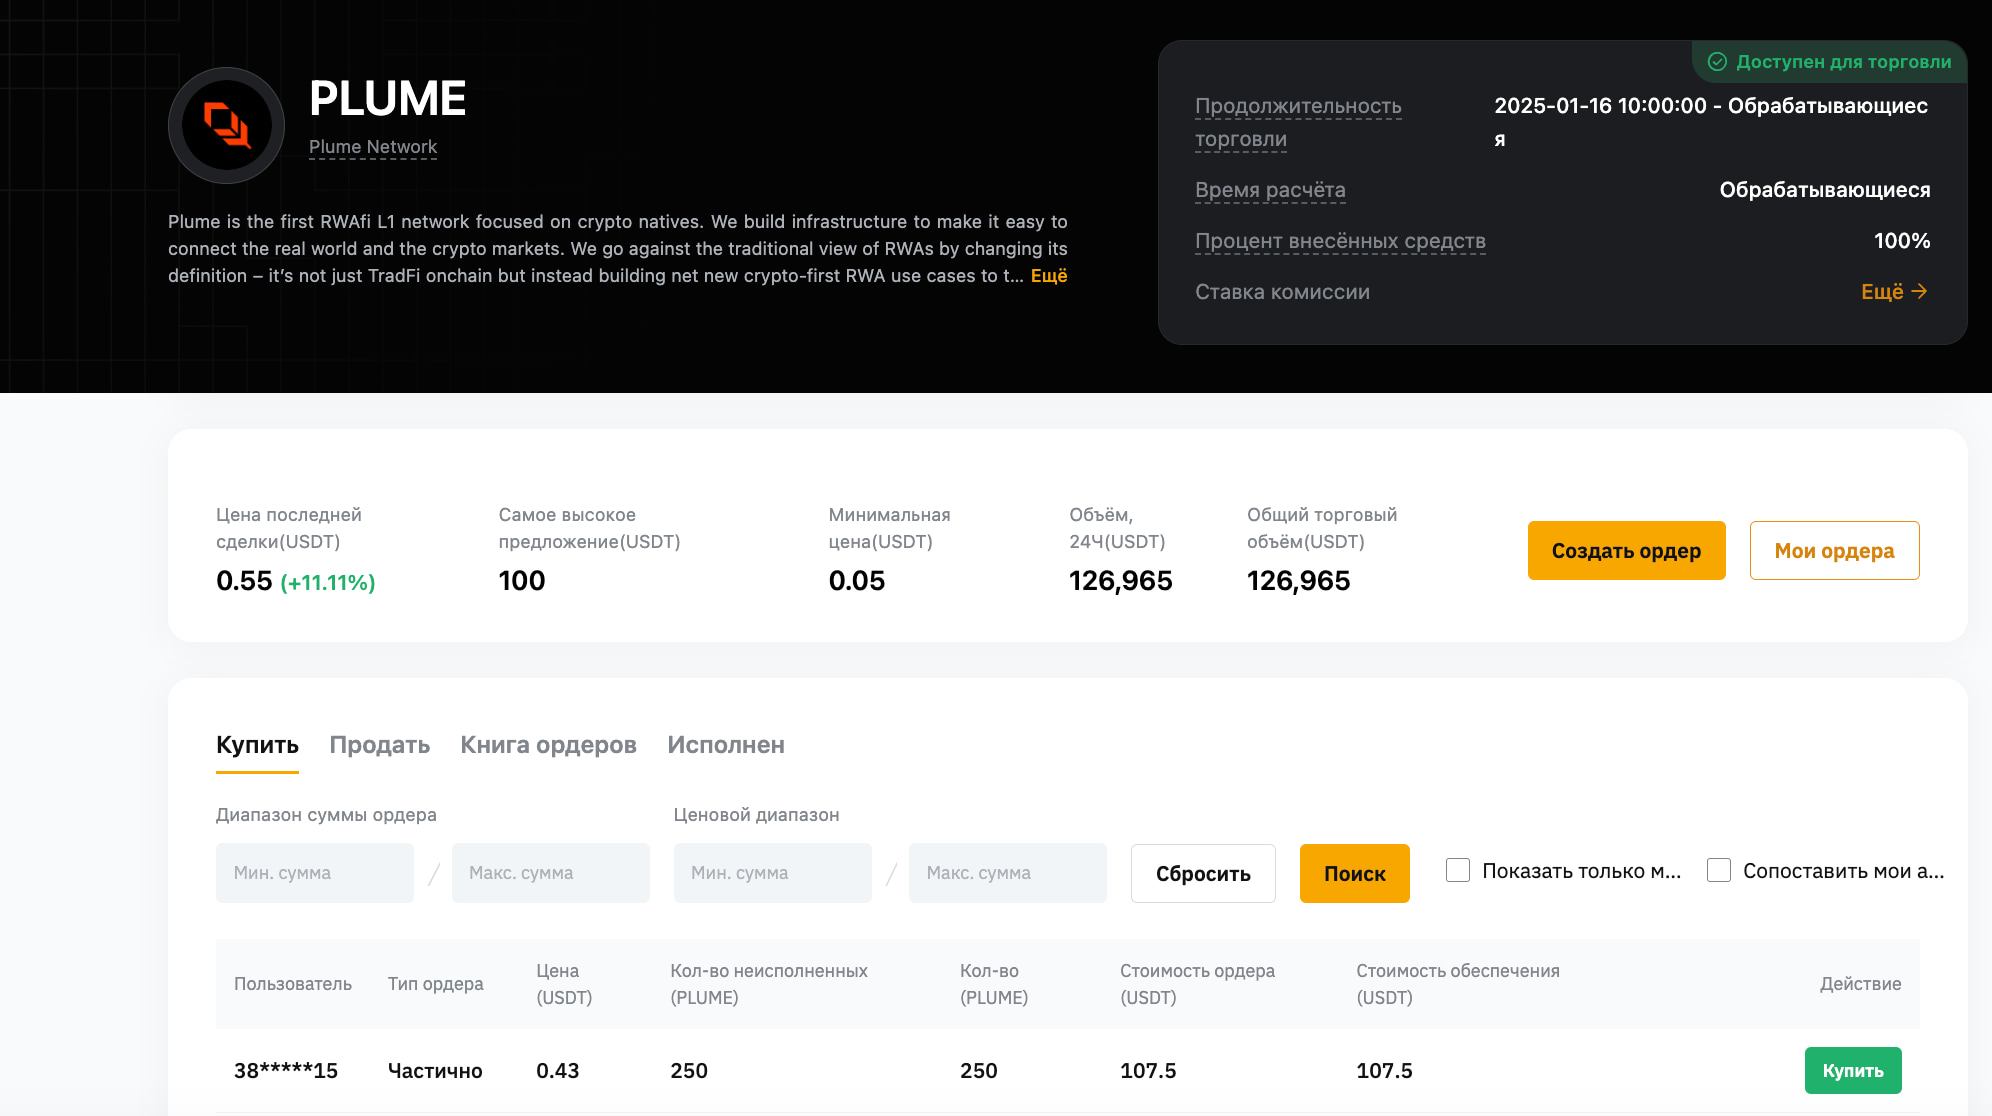
Task: Click the Сбросить button
Action: [1203, 873]
